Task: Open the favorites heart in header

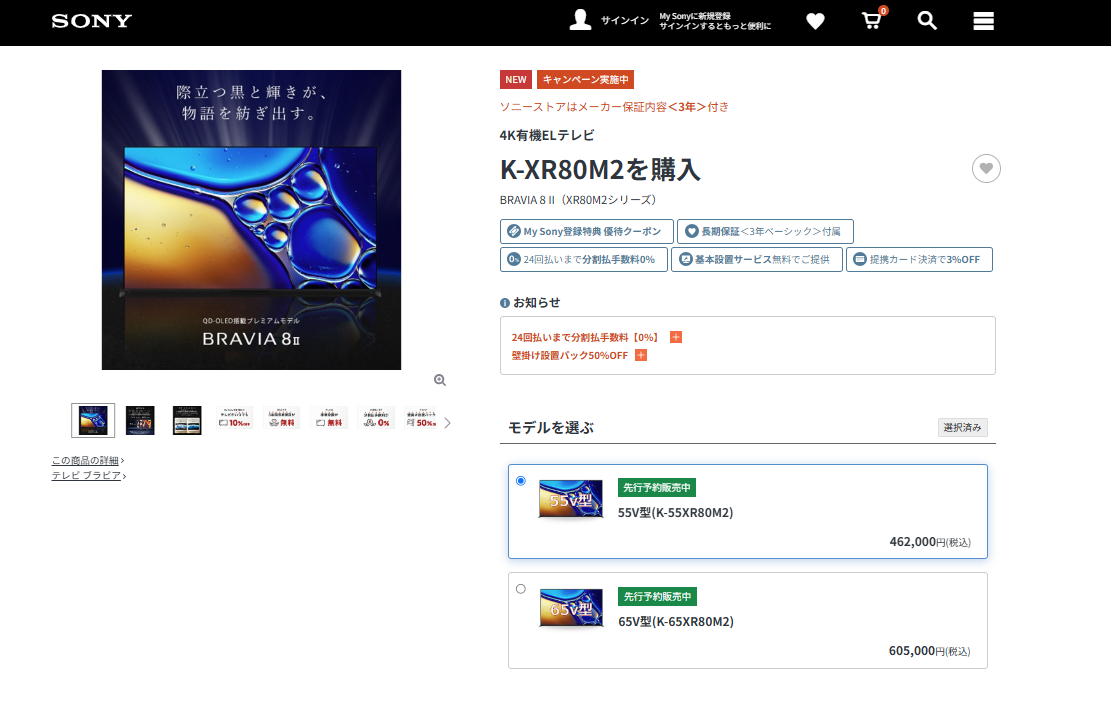Action: coord(816,21)
